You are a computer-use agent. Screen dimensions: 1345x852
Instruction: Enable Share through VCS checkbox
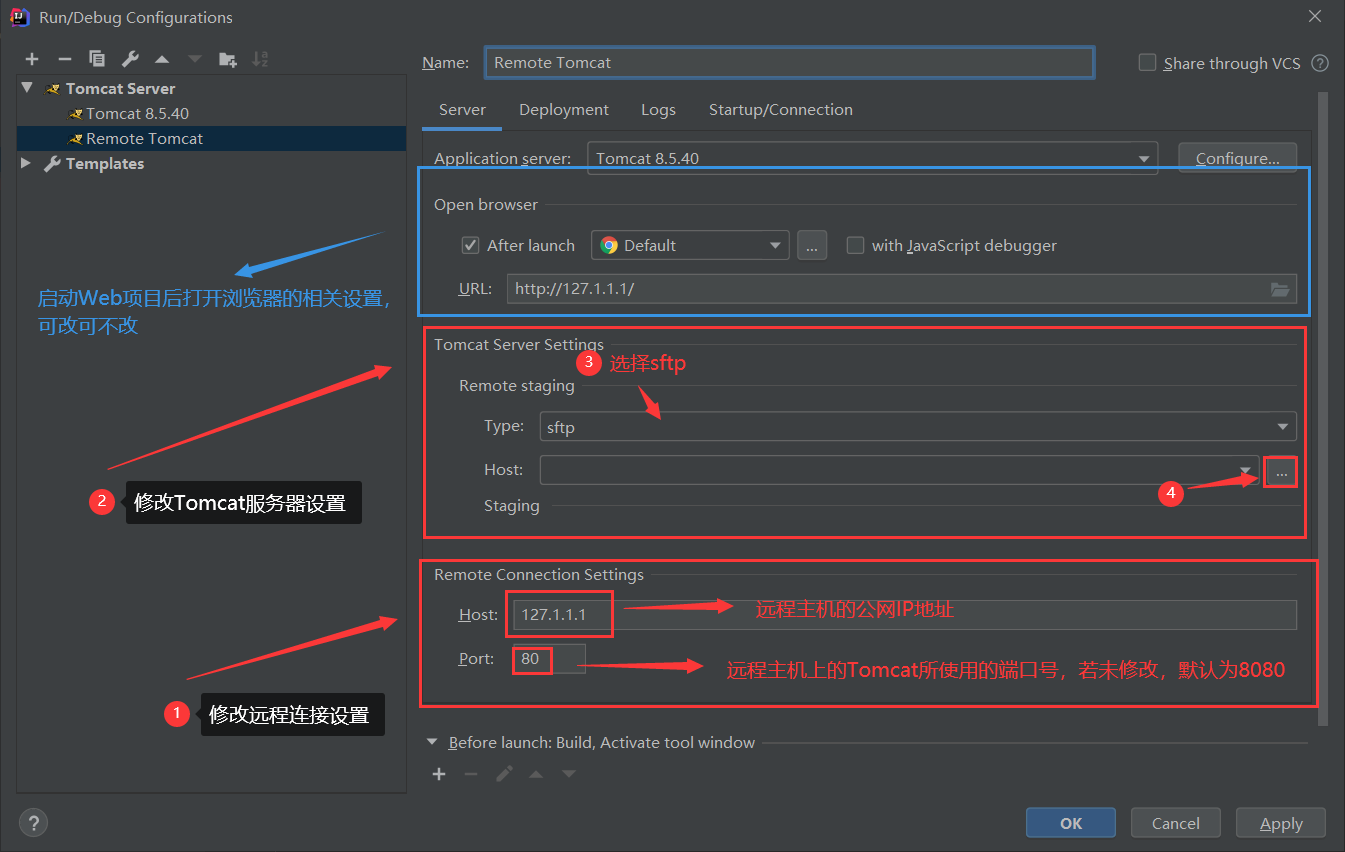tap(1147, 62)
